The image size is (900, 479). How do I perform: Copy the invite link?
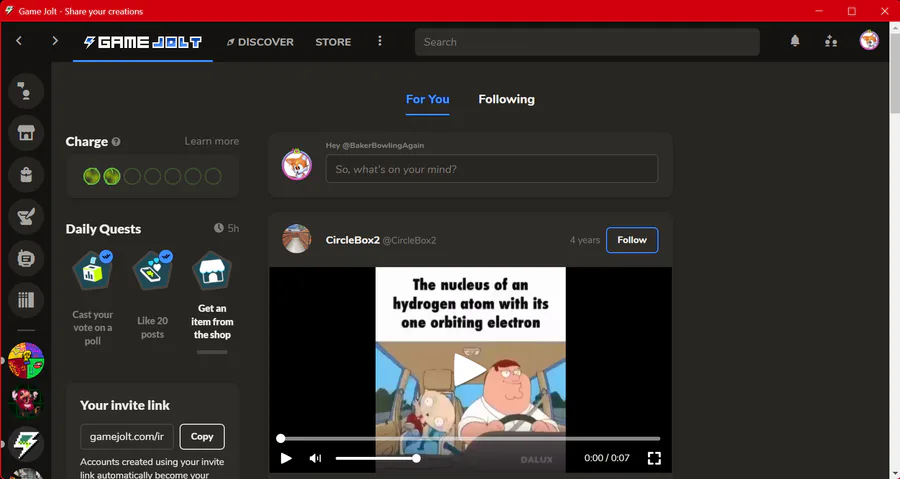(x=202, y=437)
